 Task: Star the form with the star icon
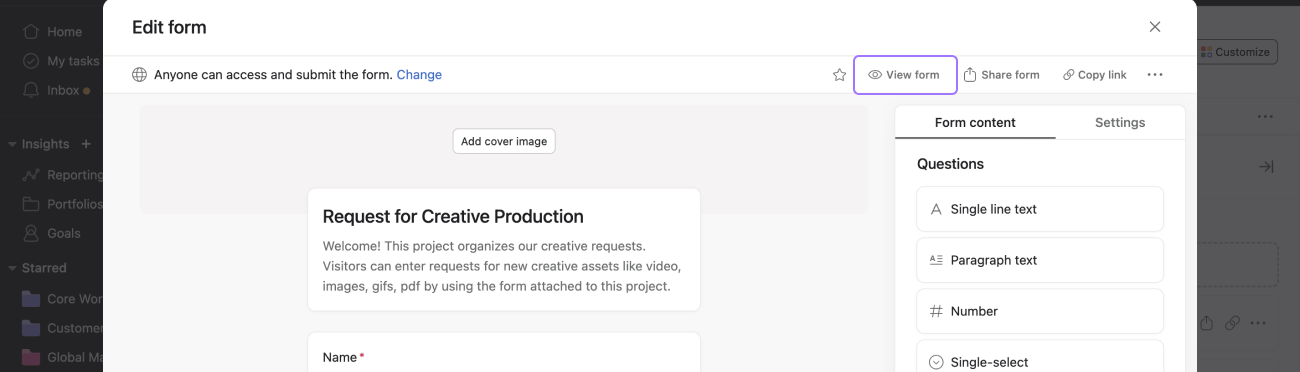[x=840, y=75]
